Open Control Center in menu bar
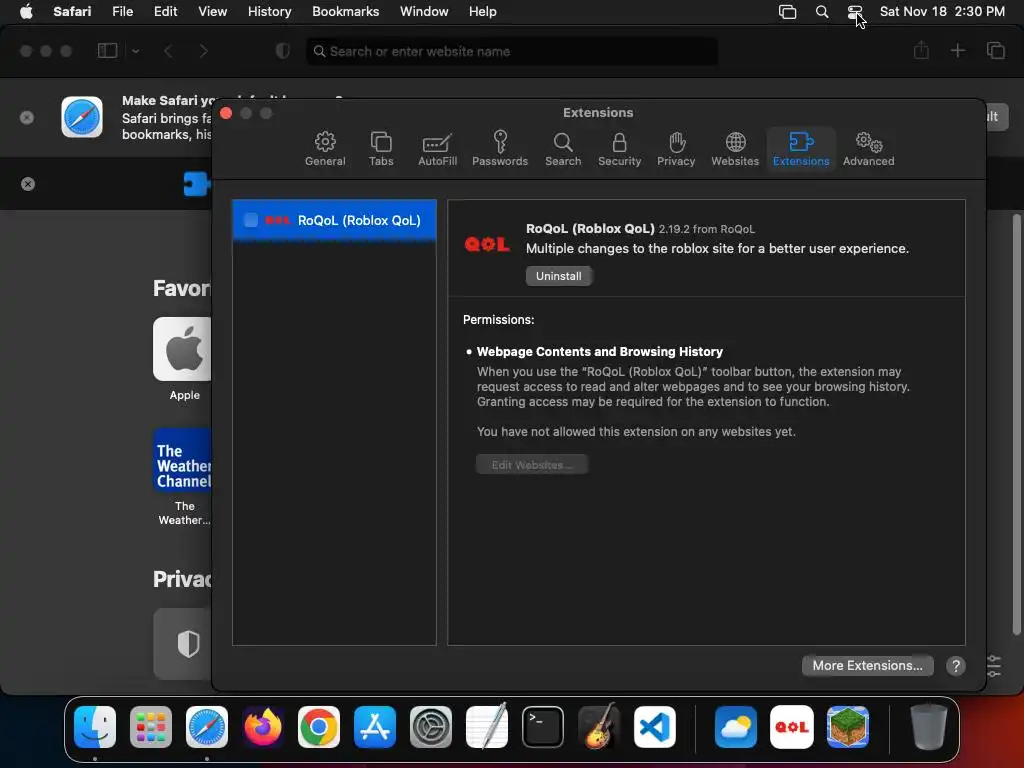The image size is (1024, 768). coord(855,12)
